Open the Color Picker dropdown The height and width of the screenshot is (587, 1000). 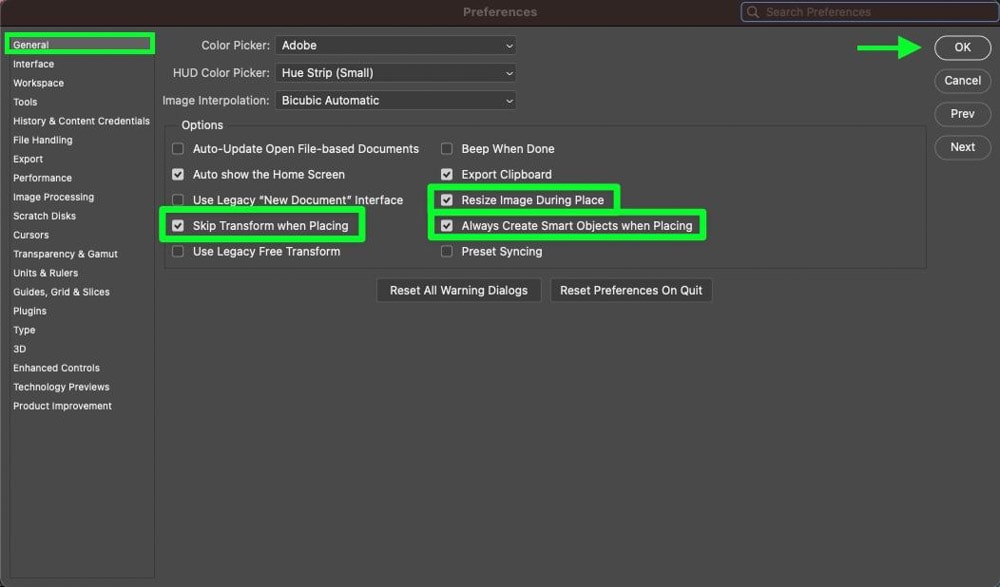395,45
